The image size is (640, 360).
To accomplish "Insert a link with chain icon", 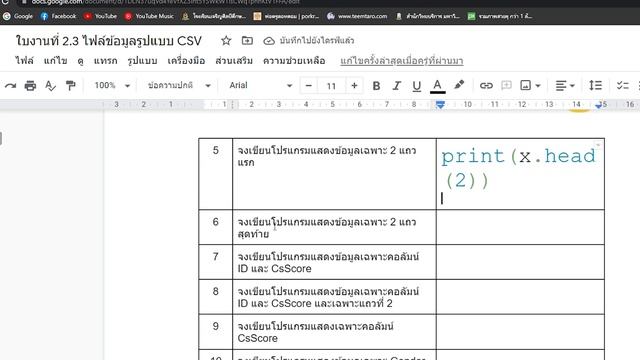I will click(x=486, y=86).
